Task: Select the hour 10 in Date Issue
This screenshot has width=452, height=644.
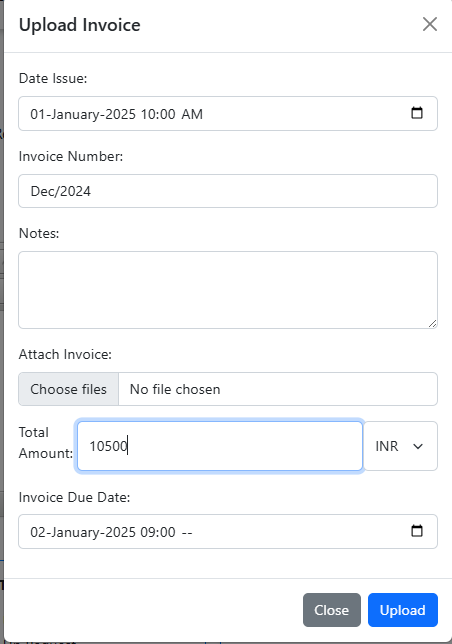Action: tap(148, 114)
